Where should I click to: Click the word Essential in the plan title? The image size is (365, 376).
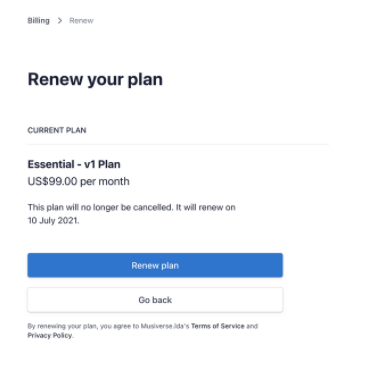51,164
